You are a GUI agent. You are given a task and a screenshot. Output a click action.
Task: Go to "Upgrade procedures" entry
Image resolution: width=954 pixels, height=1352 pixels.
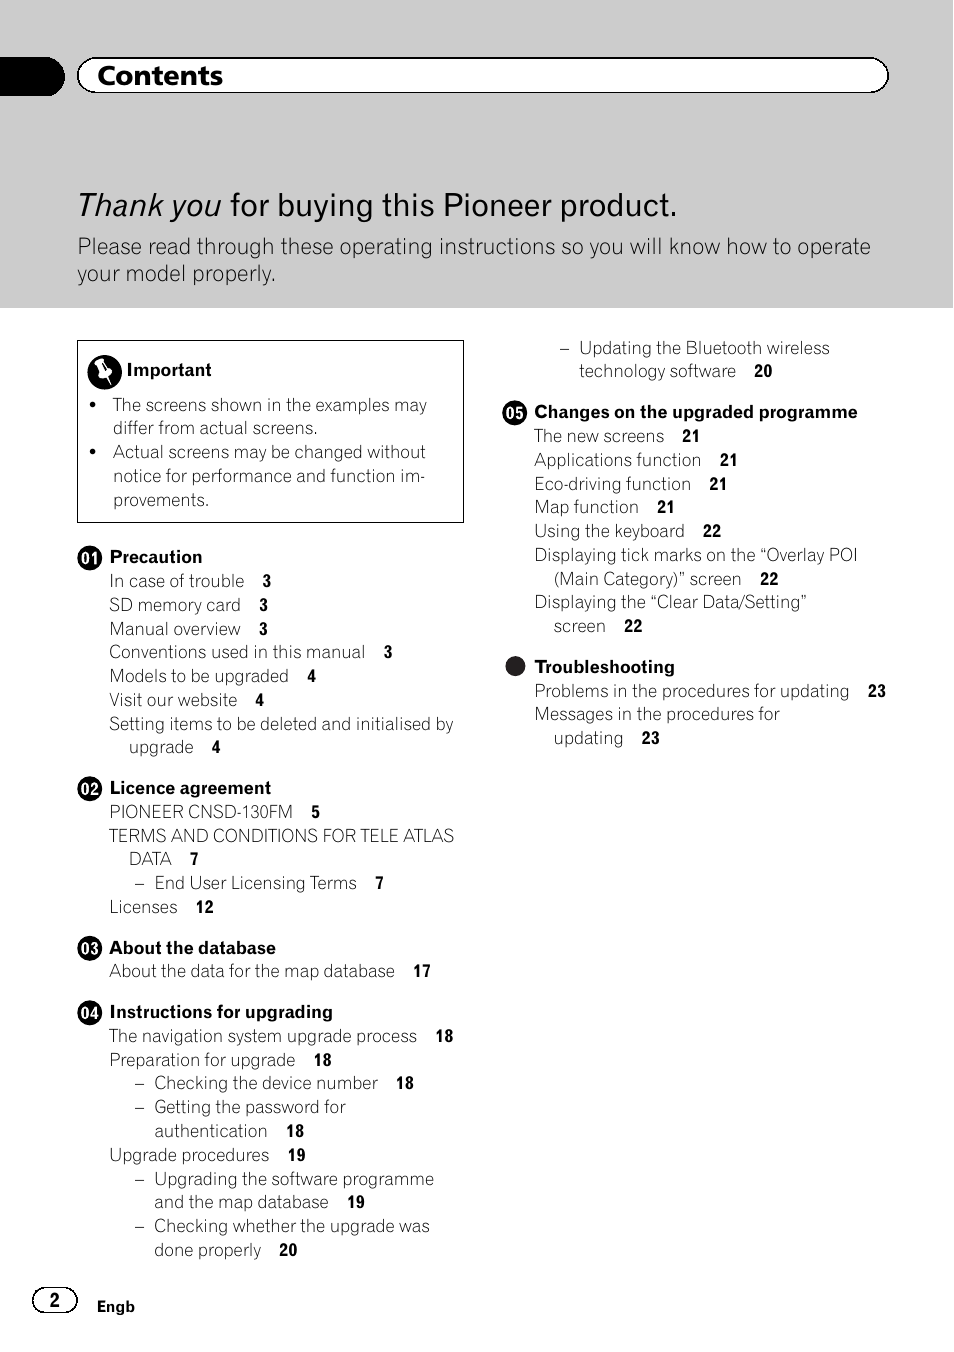[x=189, y=1155]
